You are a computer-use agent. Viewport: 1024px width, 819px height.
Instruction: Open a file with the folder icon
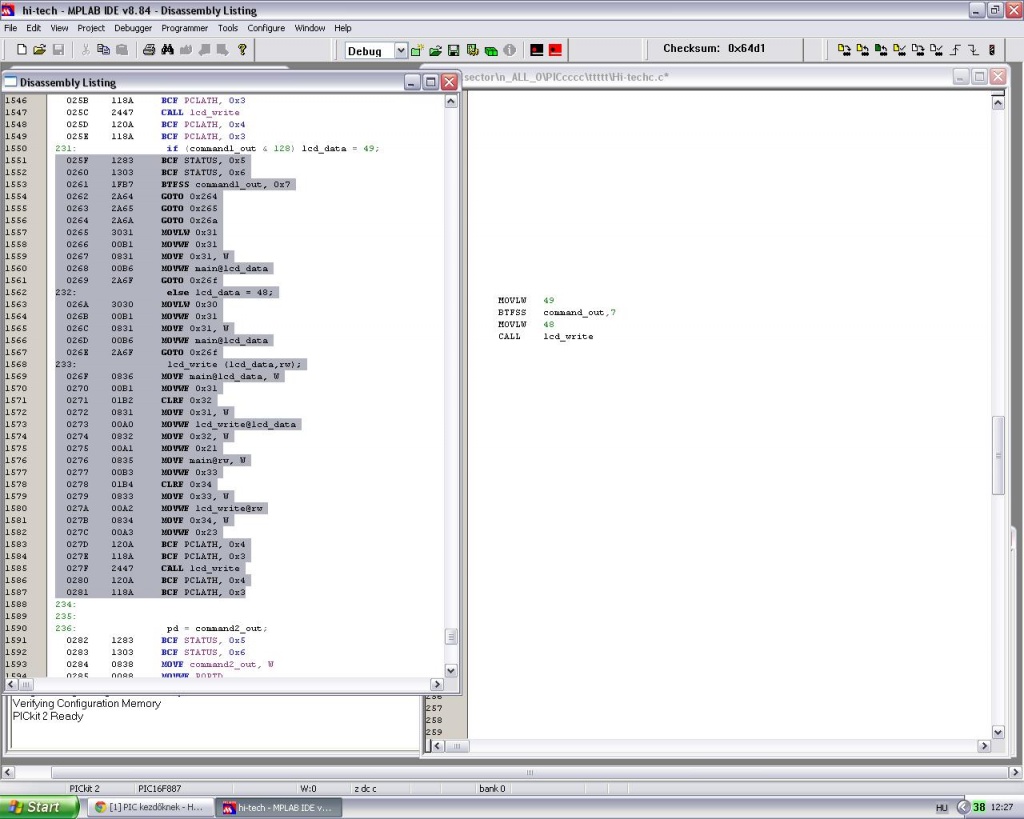(39, 50)
